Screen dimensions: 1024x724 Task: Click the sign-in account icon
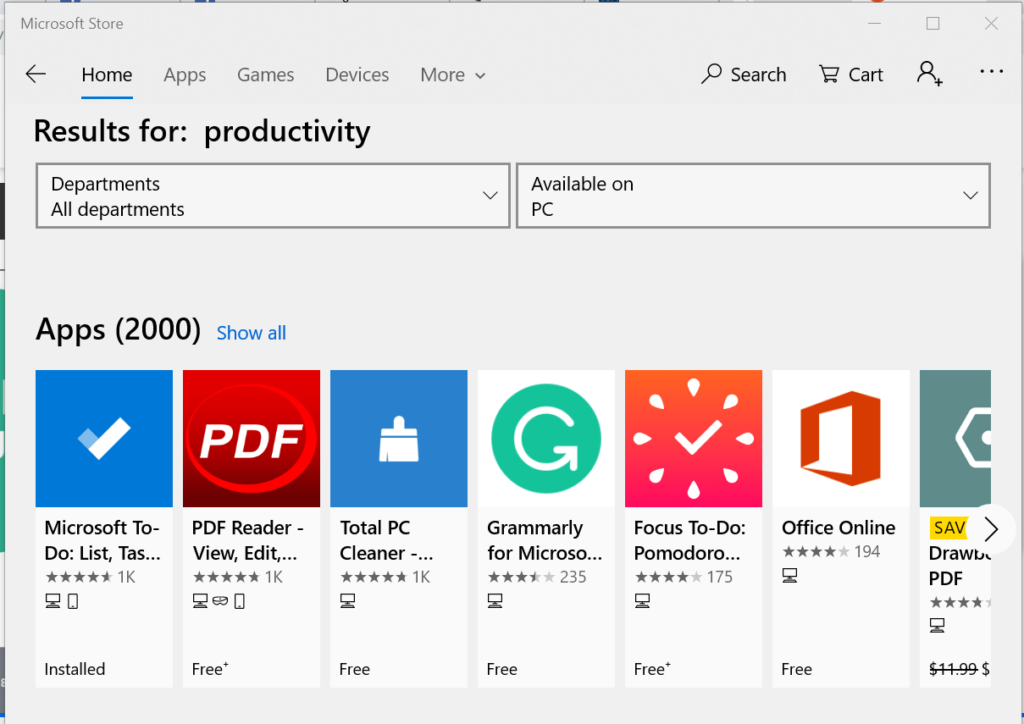929,74
